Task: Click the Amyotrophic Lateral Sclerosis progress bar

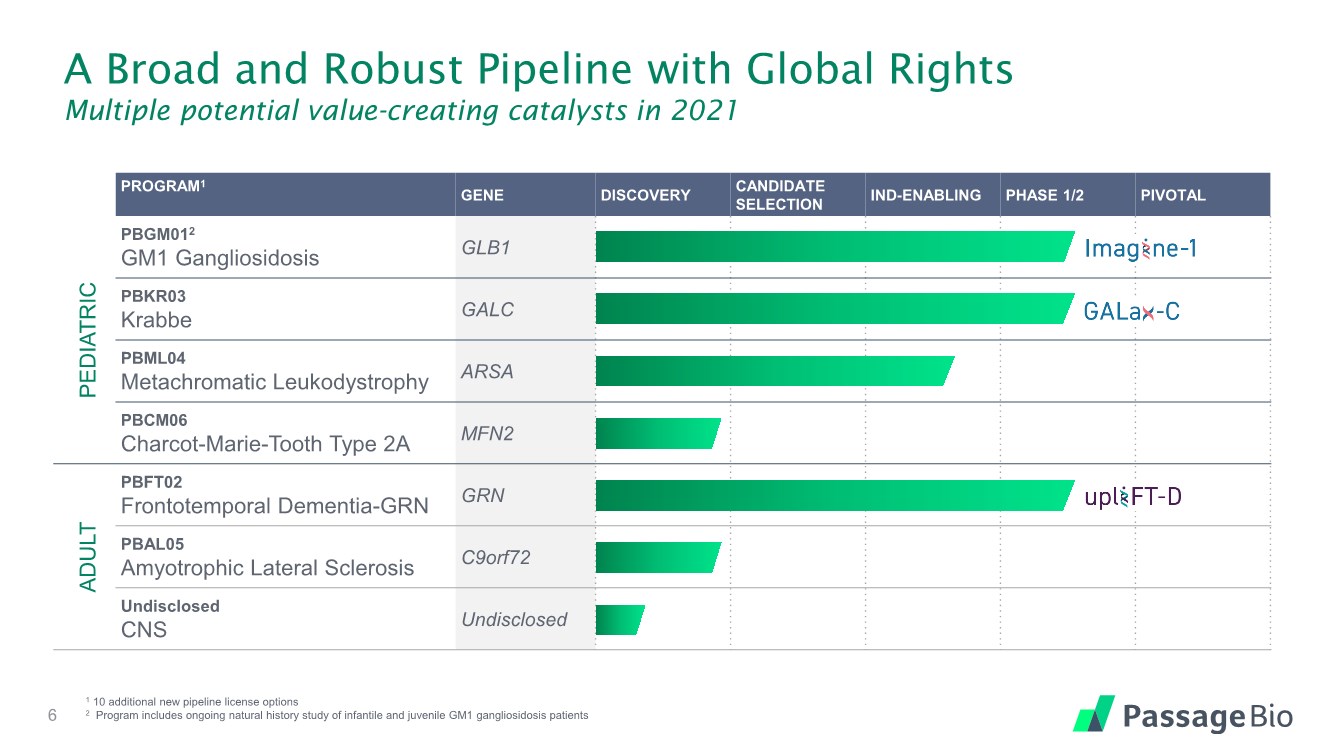Action: click(x=658, y=557)
